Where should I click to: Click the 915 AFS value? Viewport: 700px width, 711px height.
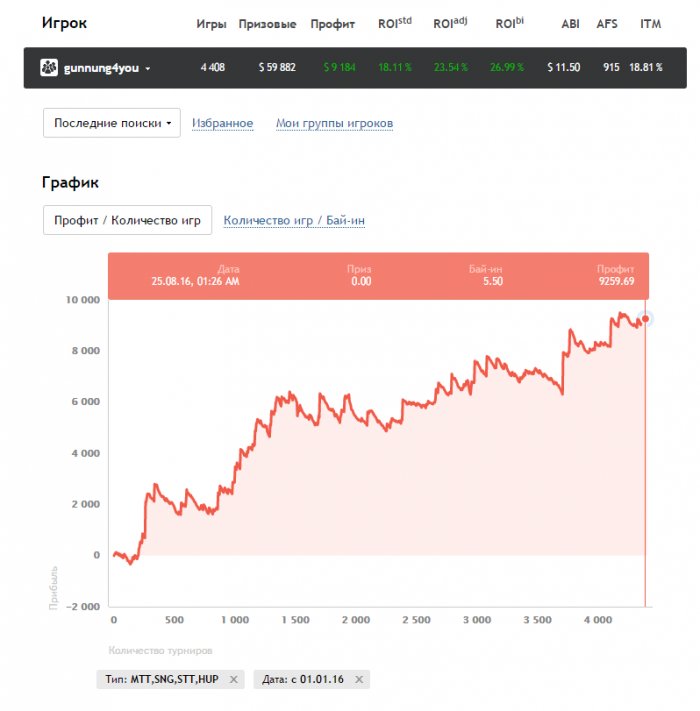coord(611,68)
